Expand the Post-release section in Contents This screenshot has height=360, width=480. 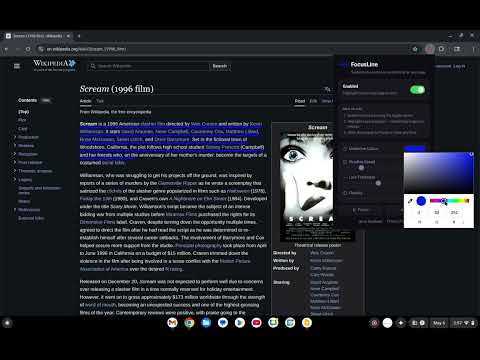click(15, 162)
